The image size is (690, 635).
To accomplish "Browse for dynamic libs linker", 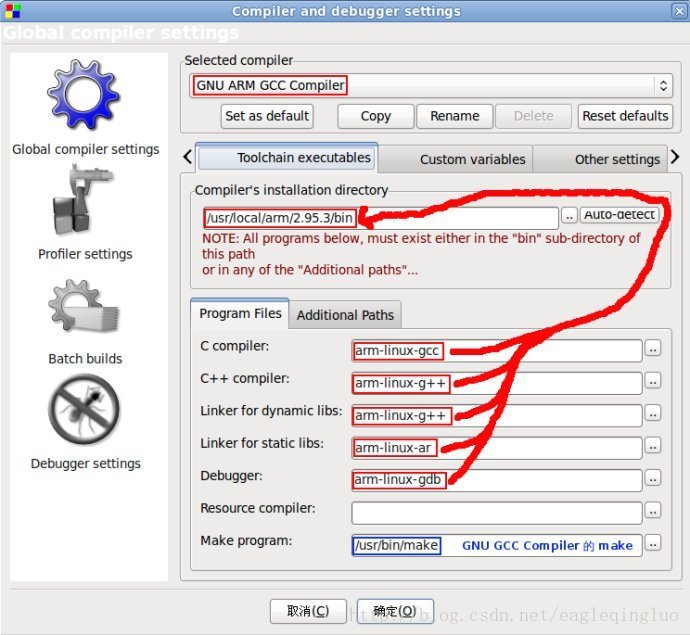I will click(653, 413).
